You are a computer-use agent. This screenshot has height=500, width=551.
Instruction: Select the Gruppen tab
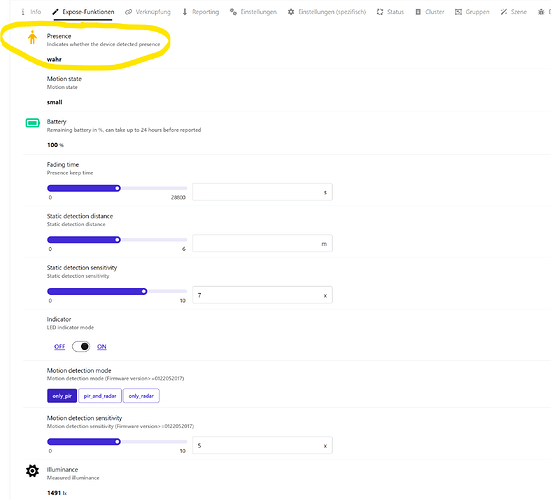click(x=472, y=12)
